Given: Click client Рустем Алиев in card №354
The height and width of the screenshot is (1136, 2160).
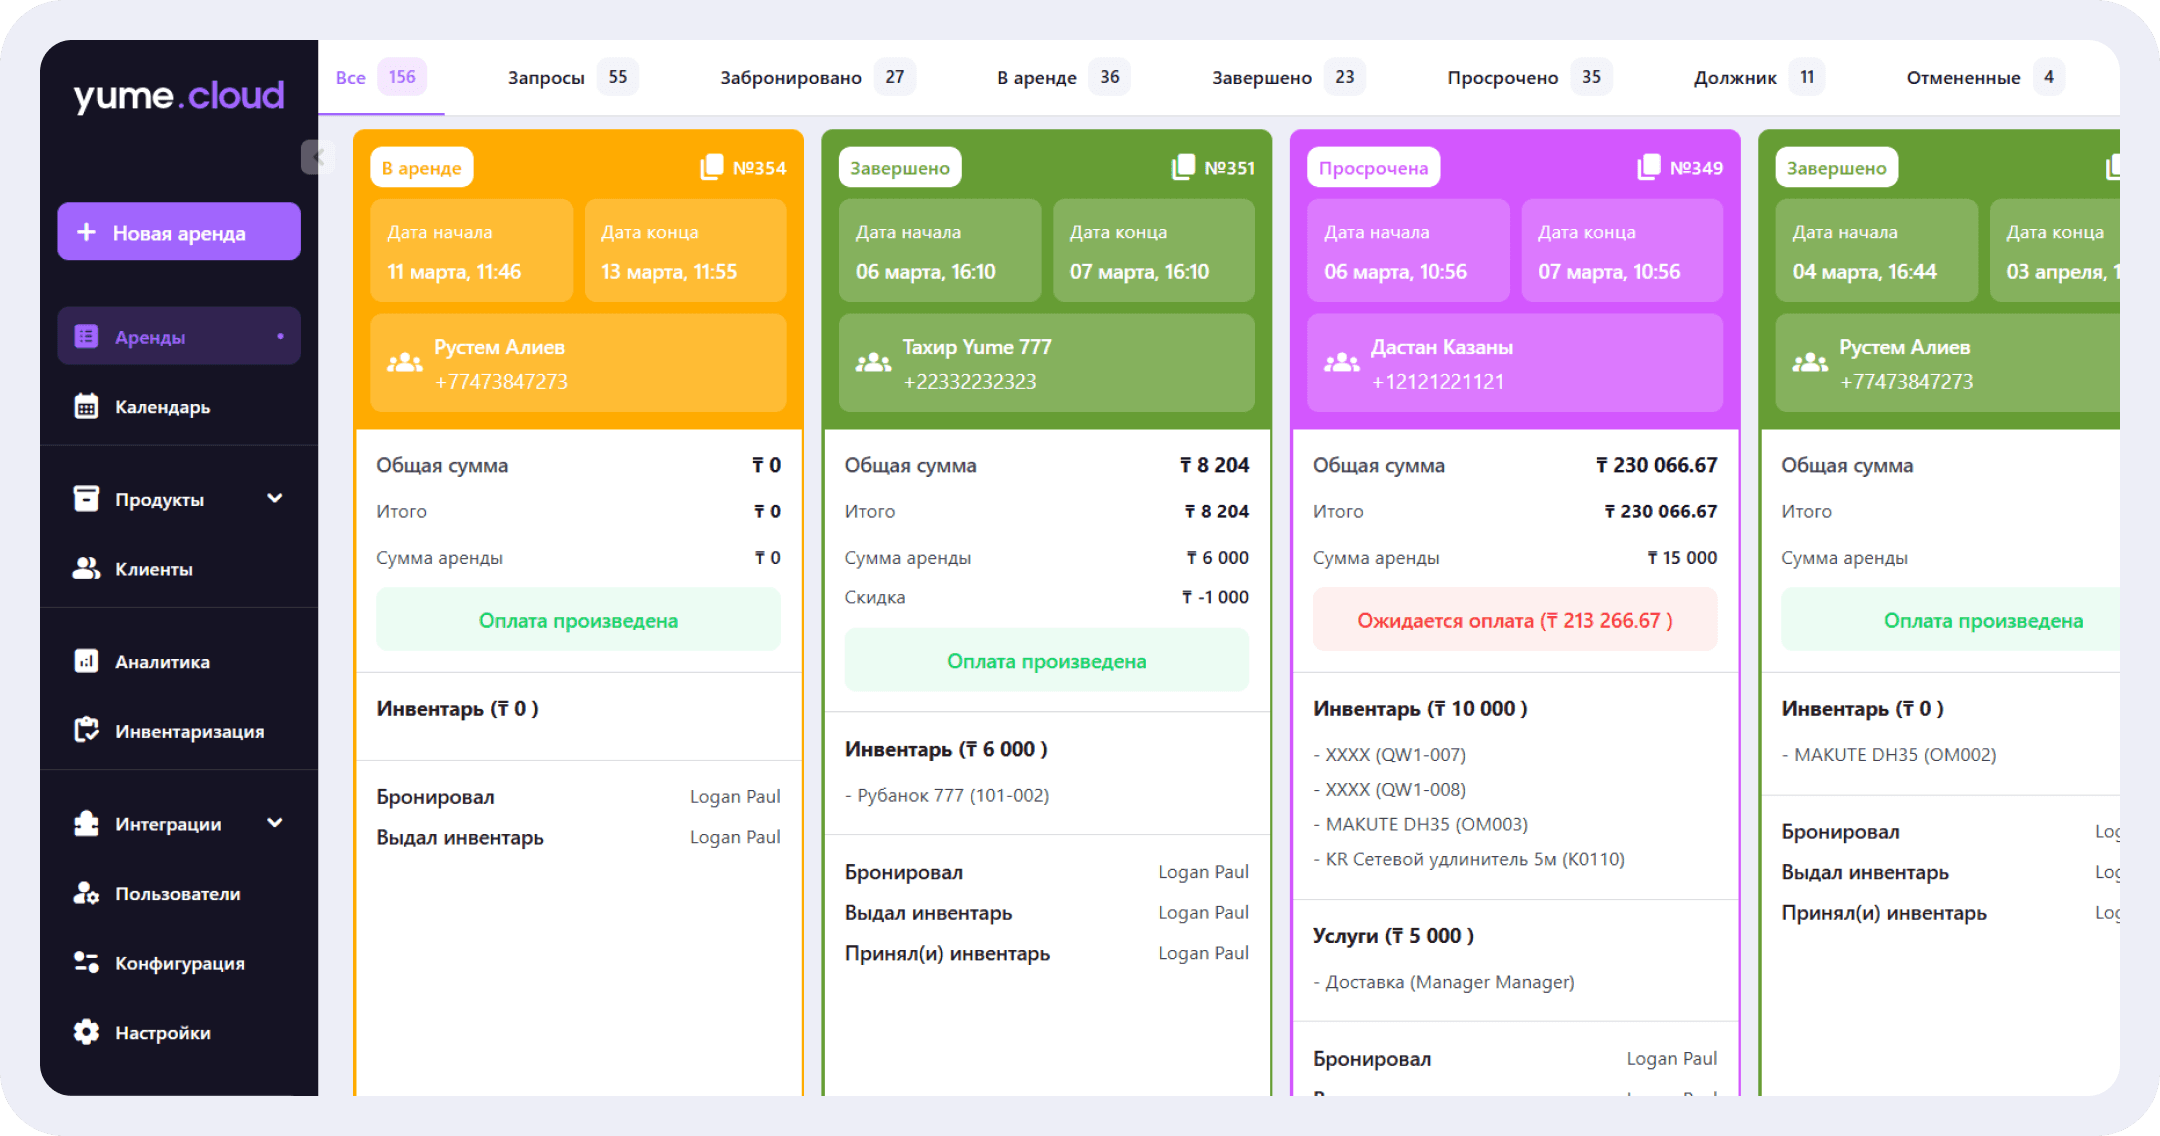Looking at the screenshot, I should [x=578, y=362].
